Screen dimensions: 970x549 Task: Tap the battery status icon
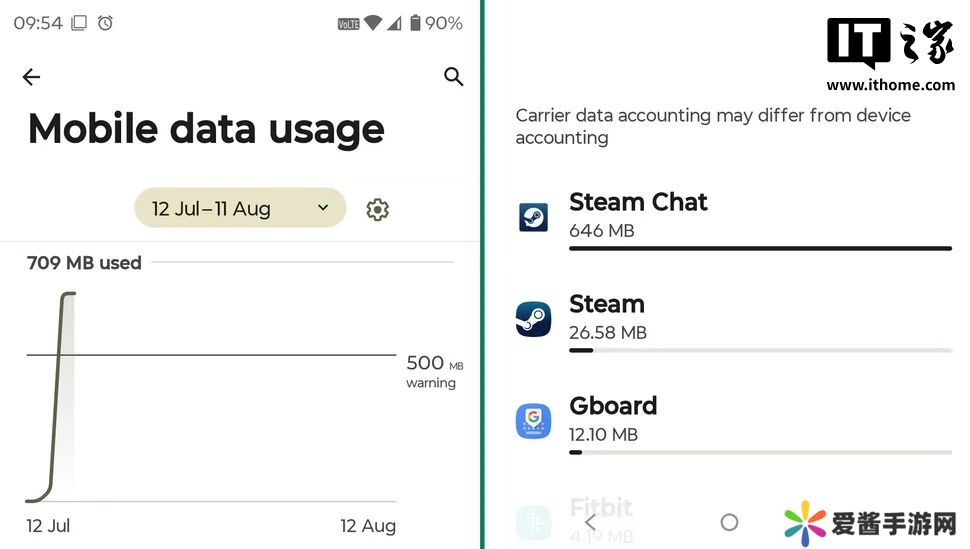pyautogui.click(x=414, y=23)
